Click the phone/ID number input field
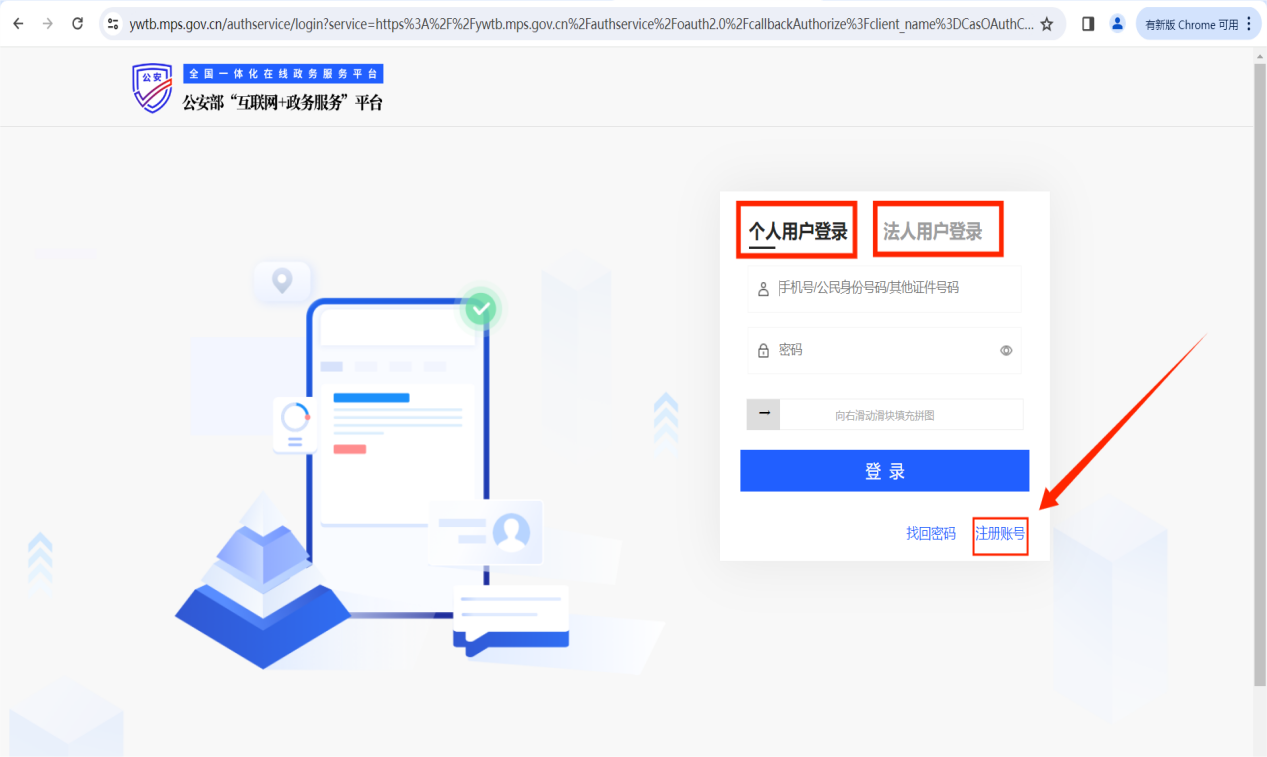 (884, 289)
